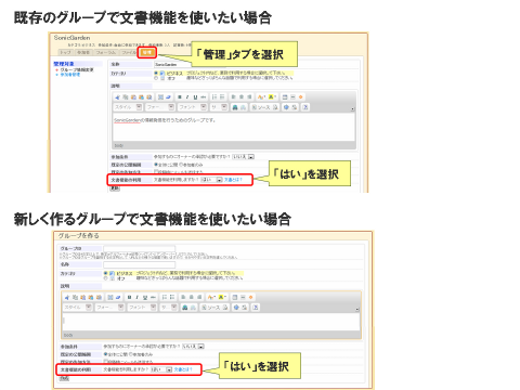Screen dimensions: 520x390
Task: Open 参加条件 dropdown in グループを作る form
Action: point(193,346)
